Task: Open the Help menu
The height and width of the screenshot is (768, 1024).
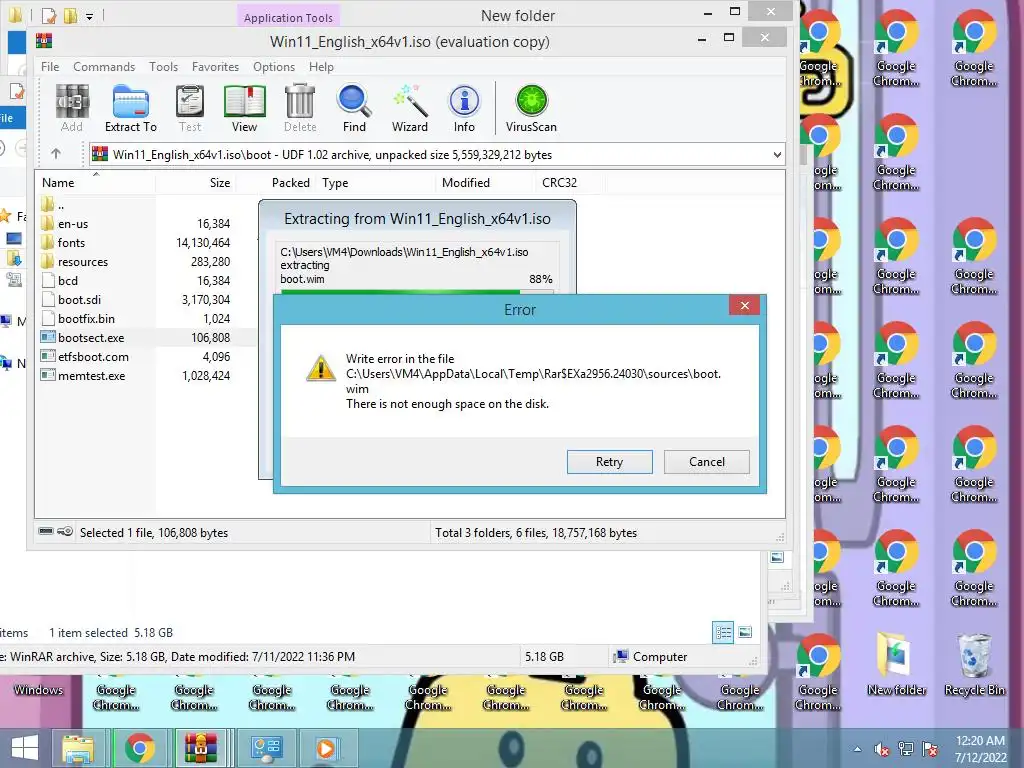Action: [x=321, y=67]
